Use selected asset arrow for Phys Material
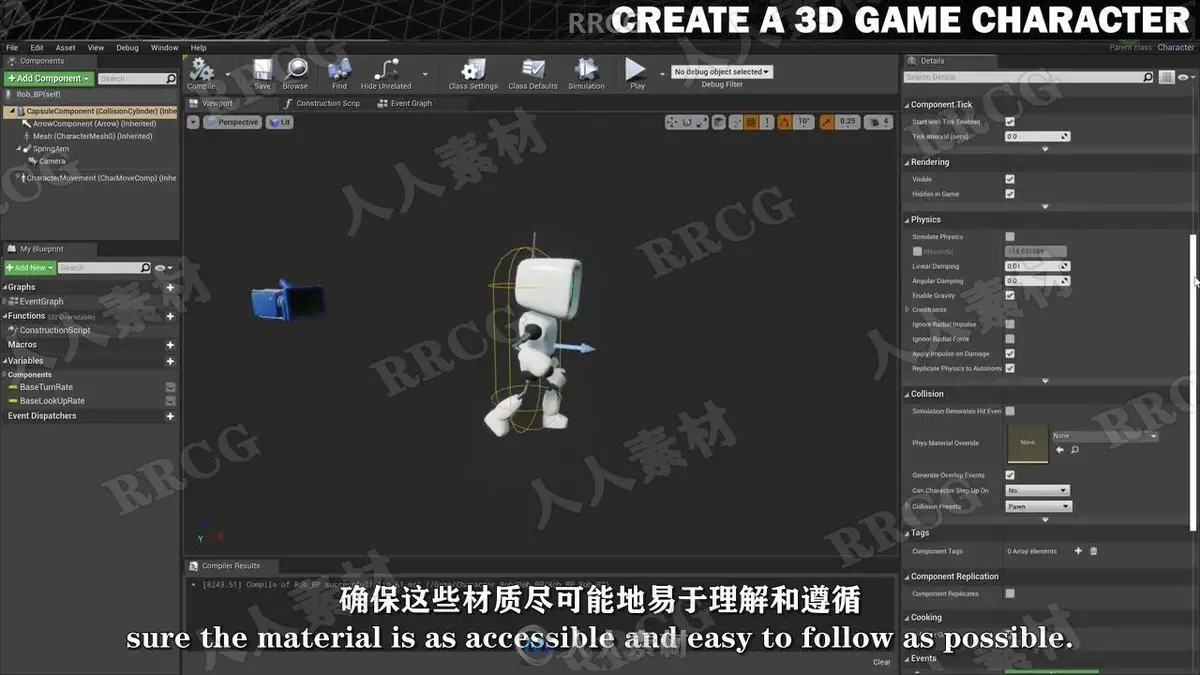The width and height of the screenshot is (1200, 675). (x=1060, y=450)
